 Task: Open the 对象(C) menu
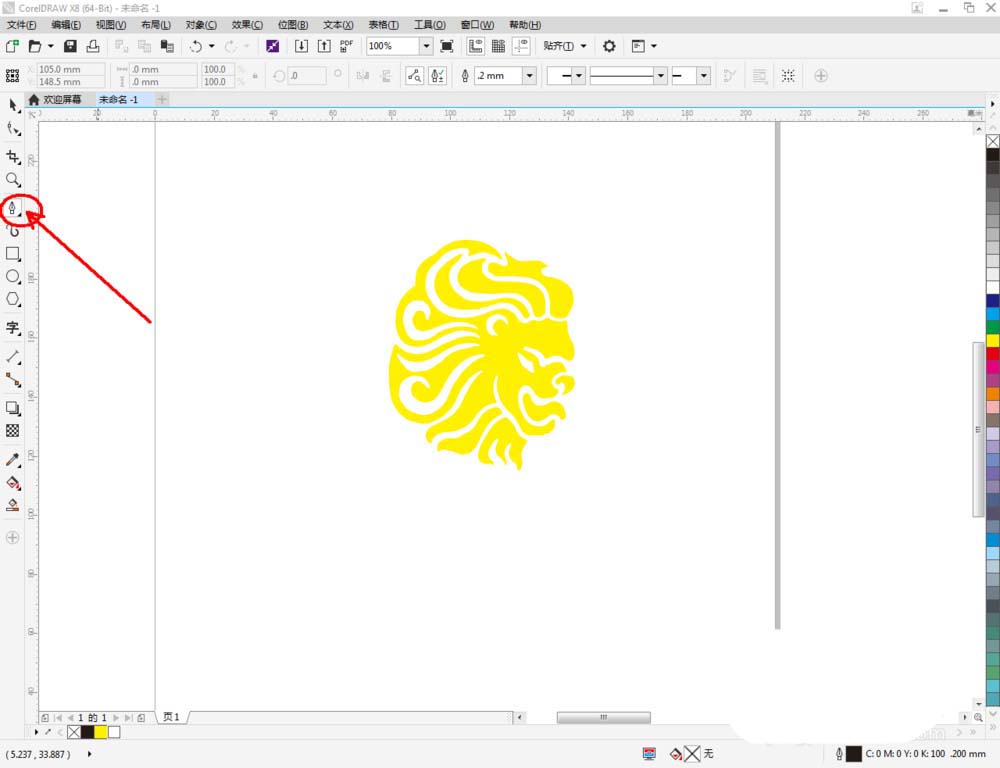202,25
